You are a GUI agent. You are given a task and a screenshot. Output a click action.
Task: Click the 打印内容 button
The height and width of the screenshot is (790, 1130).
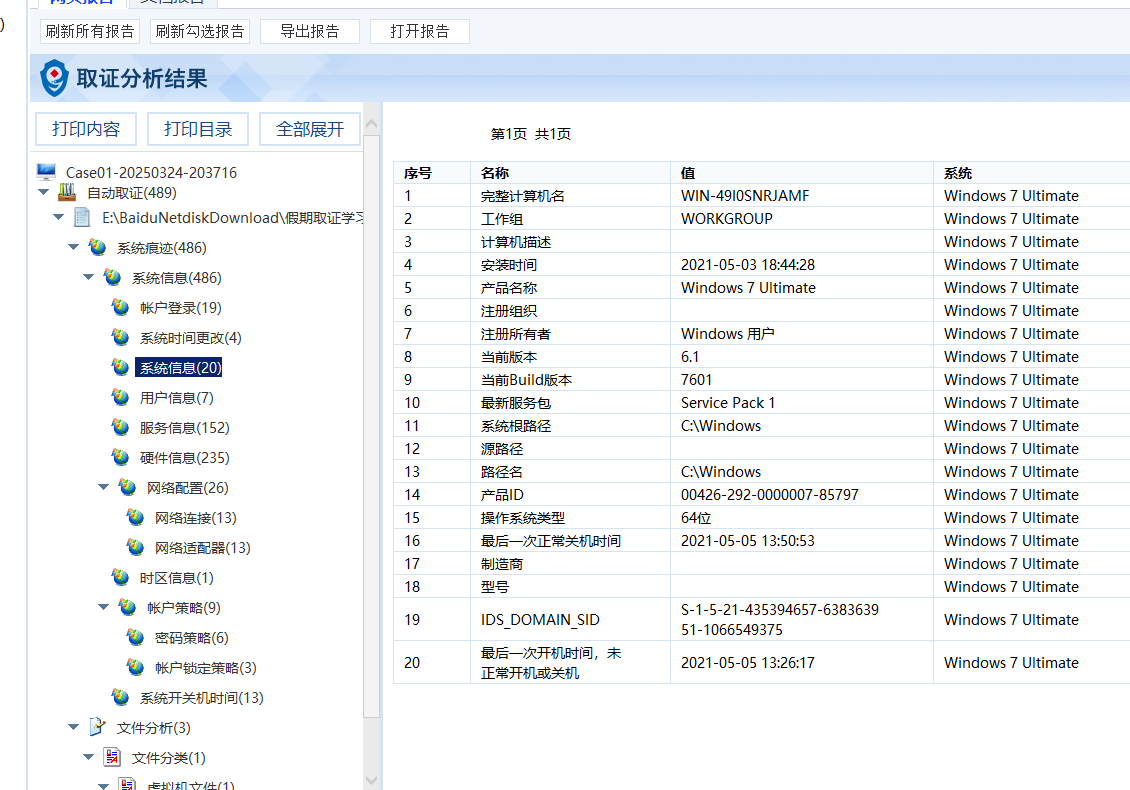[86, 129]
